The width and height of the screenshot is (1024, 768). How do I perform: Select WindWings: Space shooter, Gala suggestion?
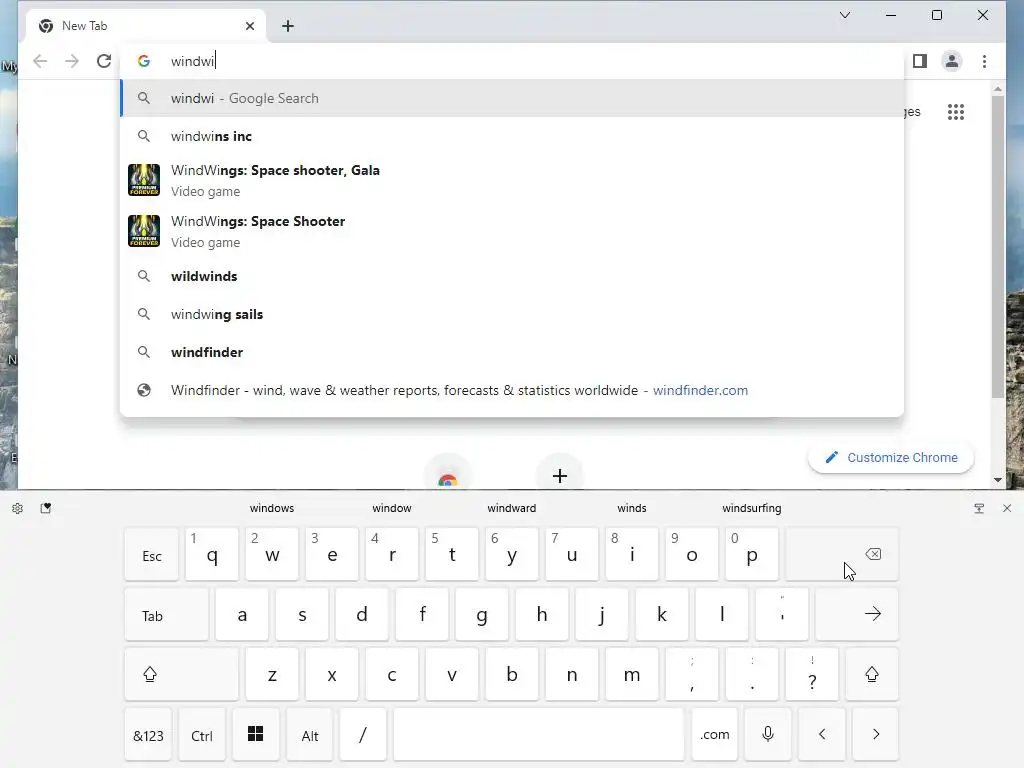click(512, 180)
